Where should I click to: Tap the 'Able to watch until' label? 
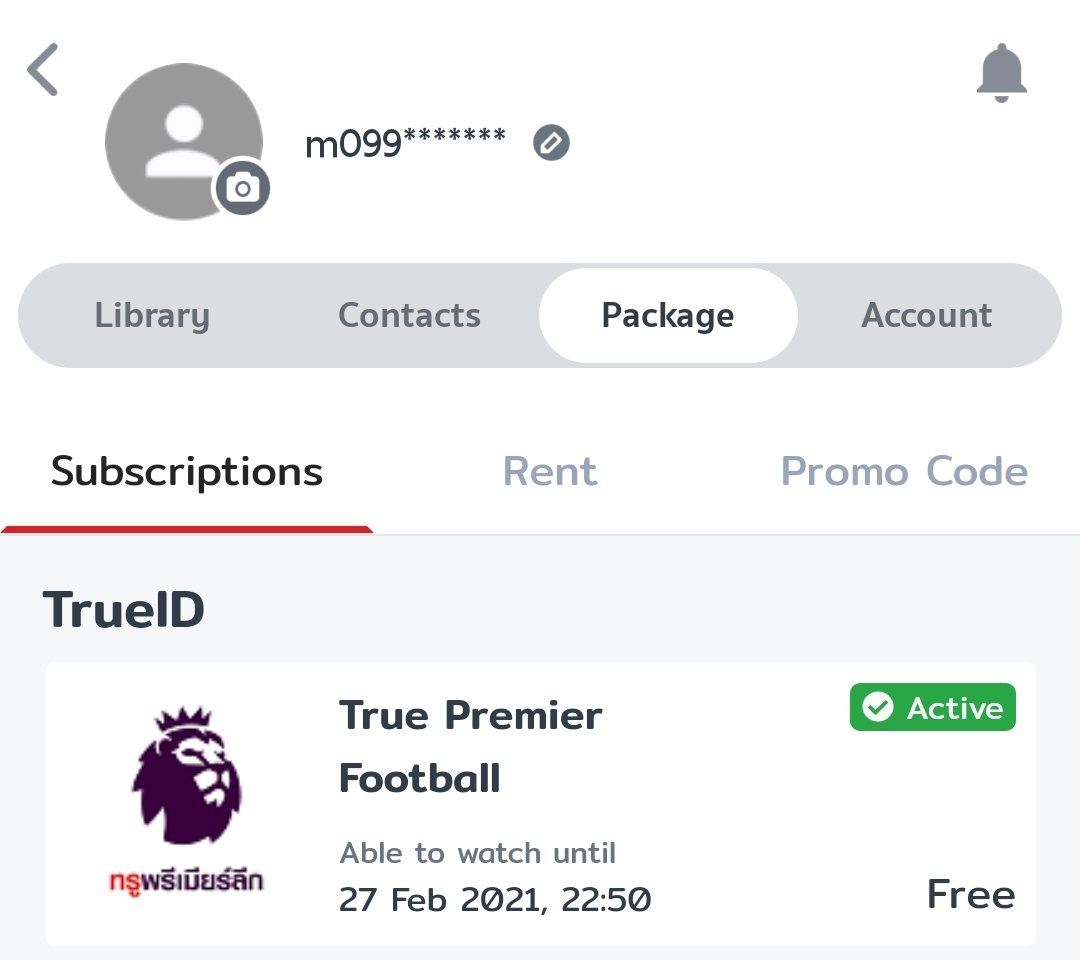pyautogui.click(x=478, y=853)
